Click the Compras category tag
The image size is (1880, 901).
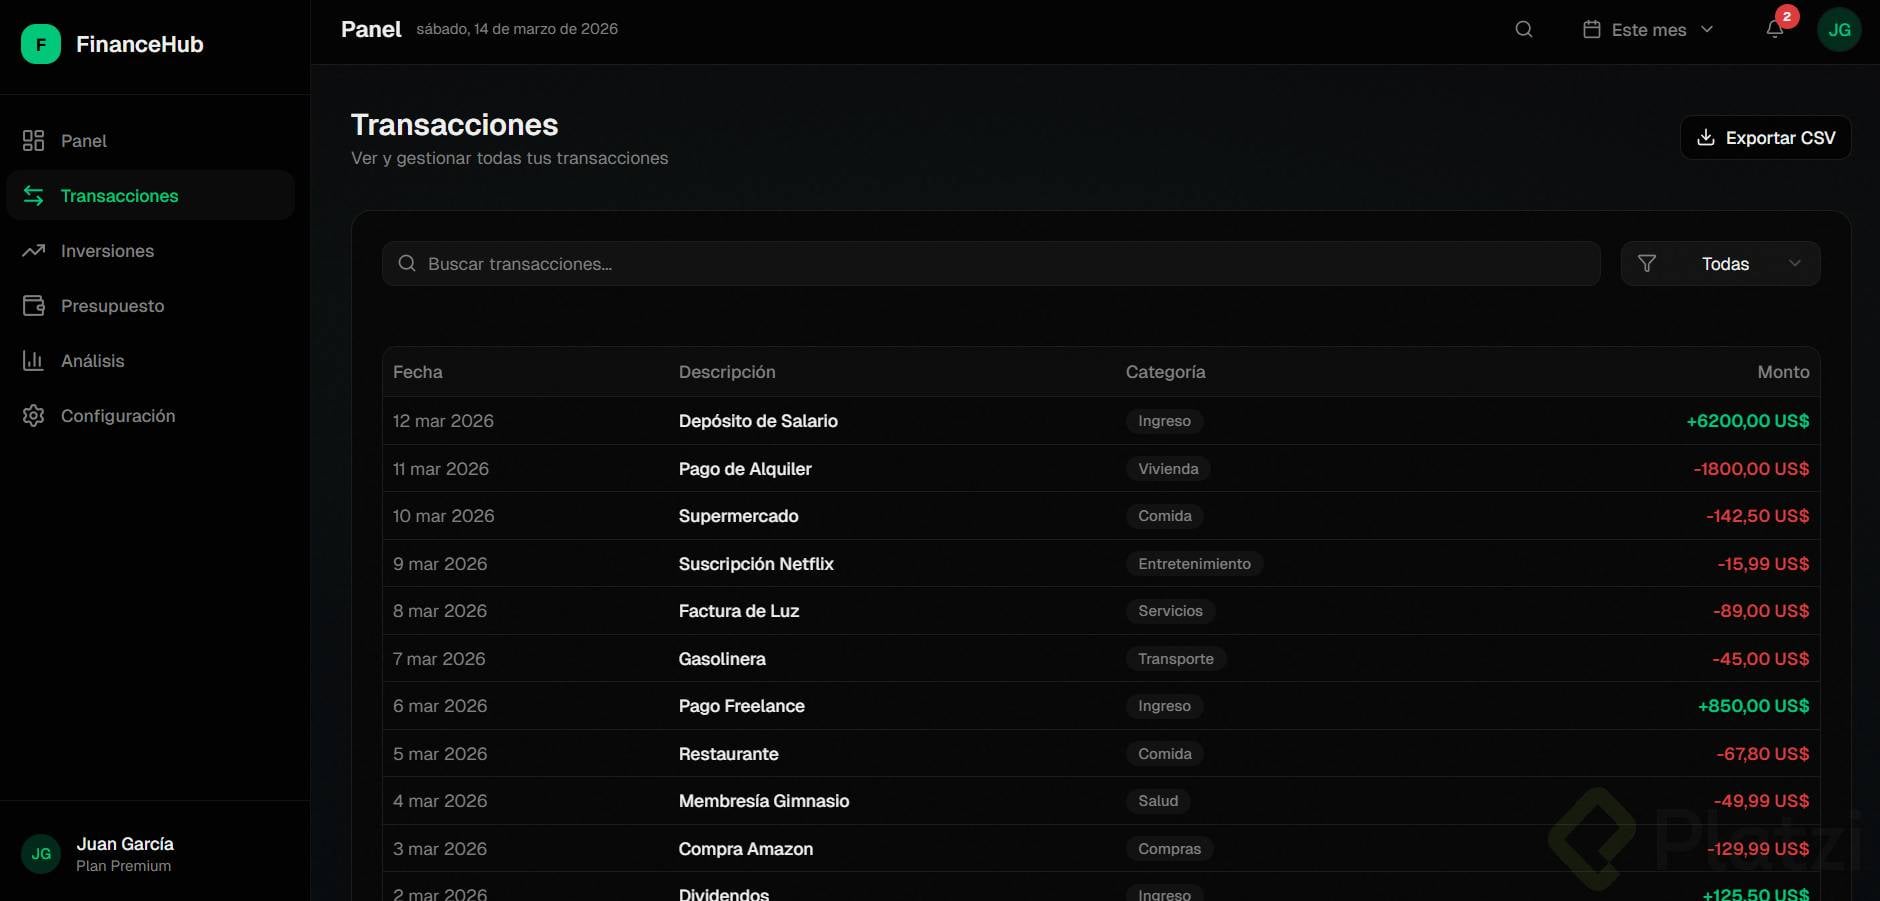tap(1170, 849)
